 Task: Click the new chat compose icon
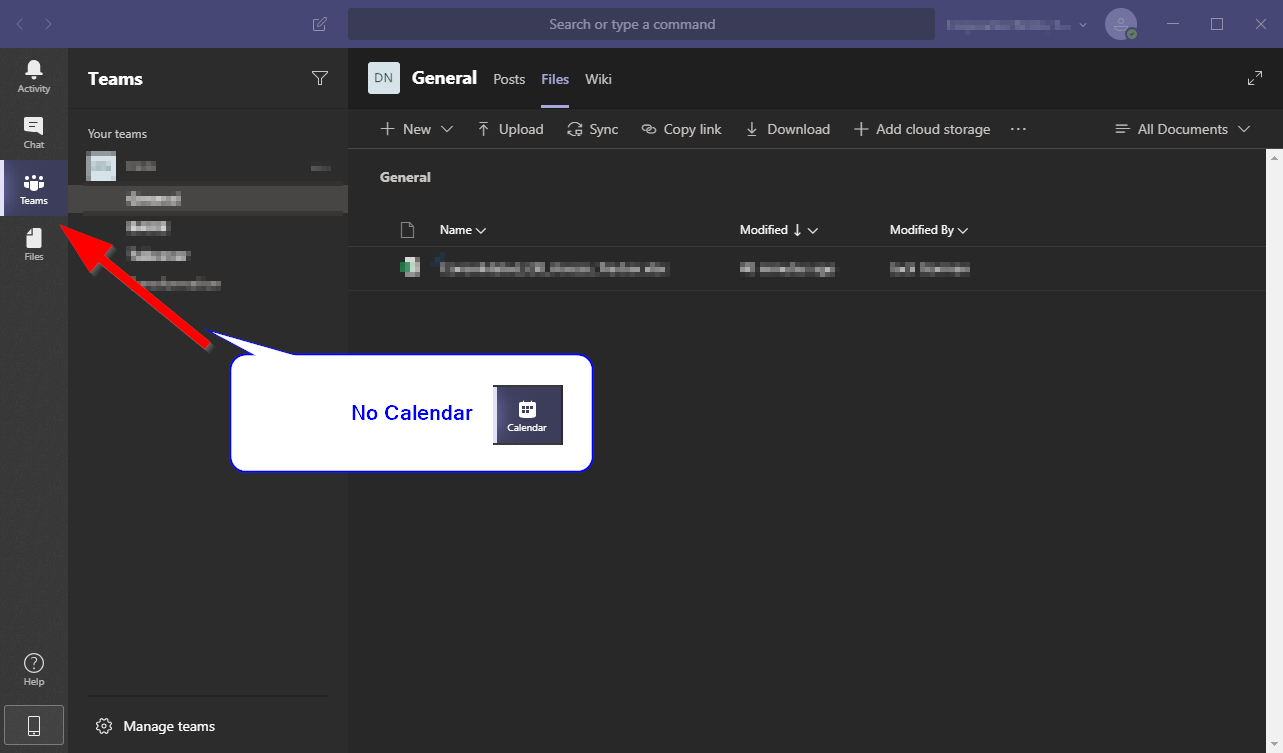click(320, 24)
